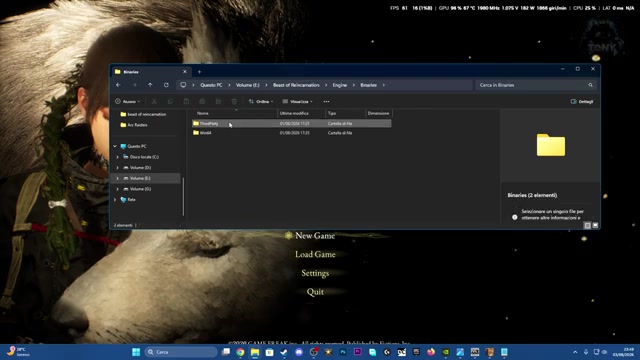Screen dimensions: 640x360
Task: Sort by Nome column header
Action: [x=235, y=113]
